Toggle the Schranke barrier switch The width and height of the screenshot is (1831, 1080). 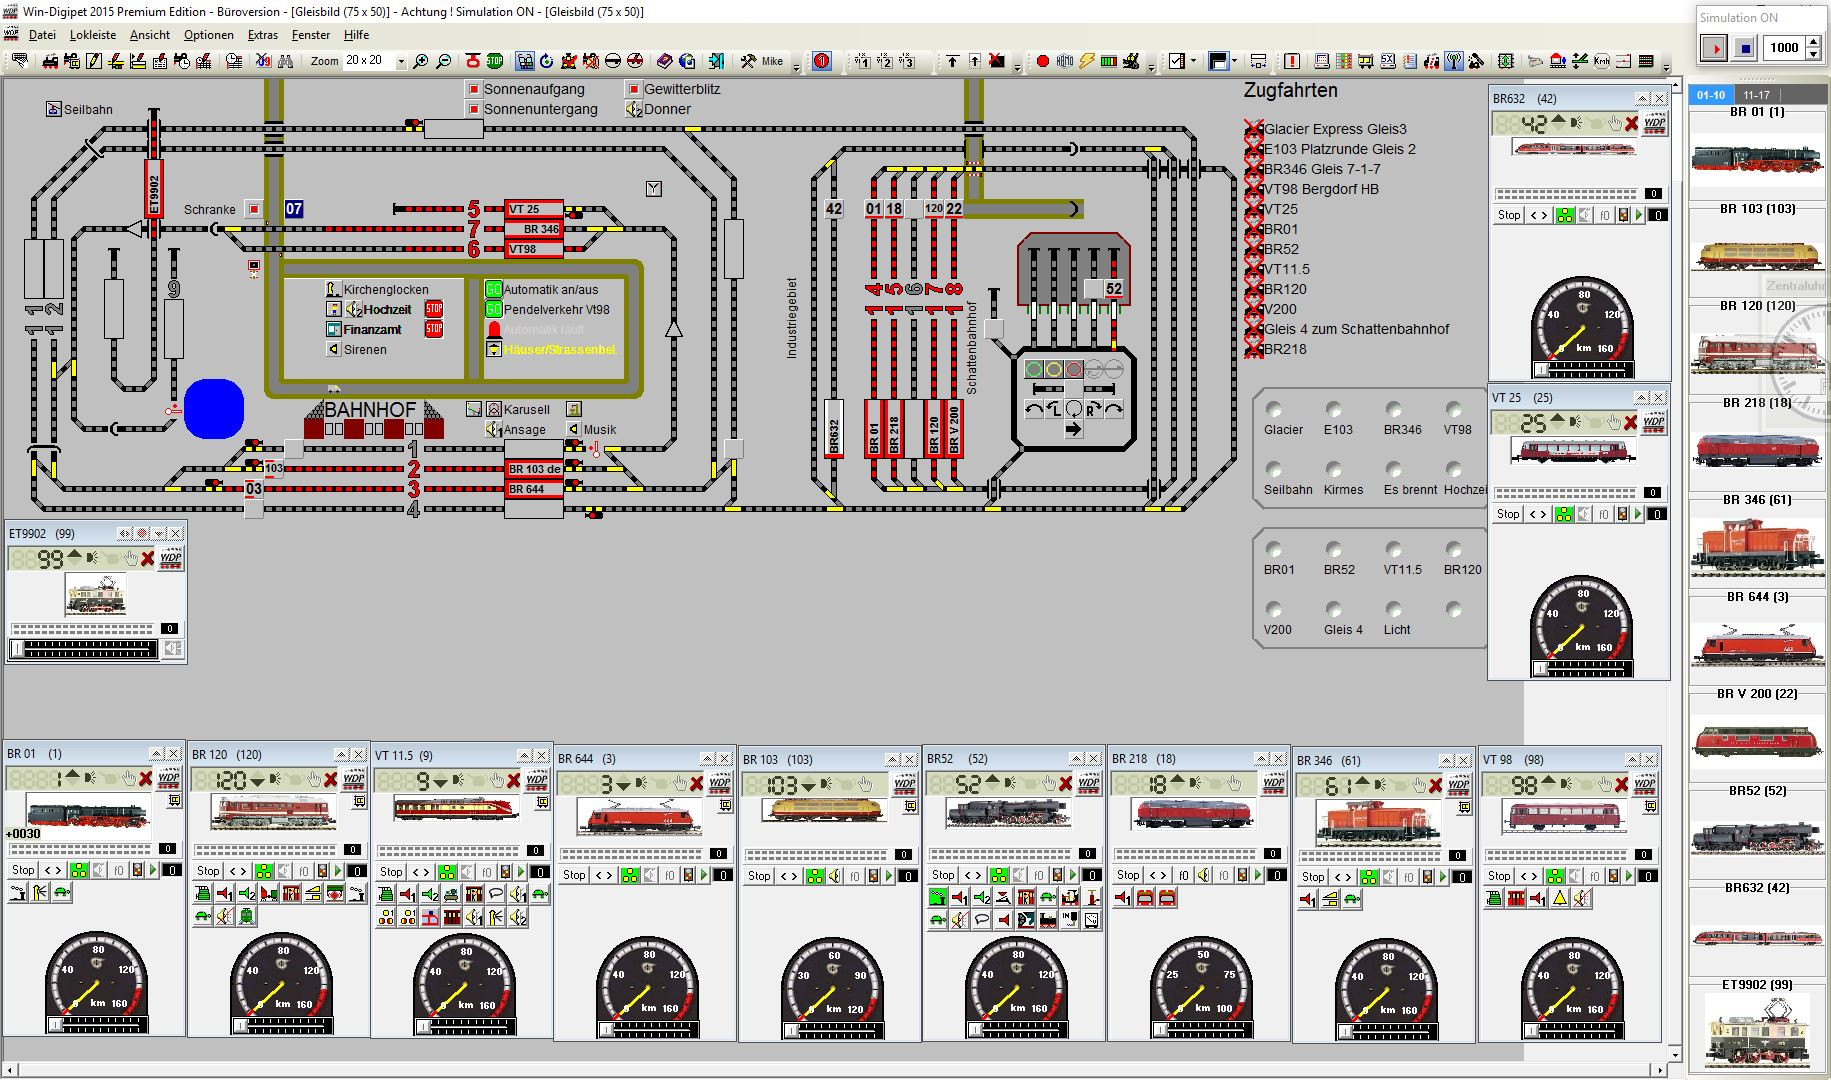pyautogui.click(x=254, y=209)
